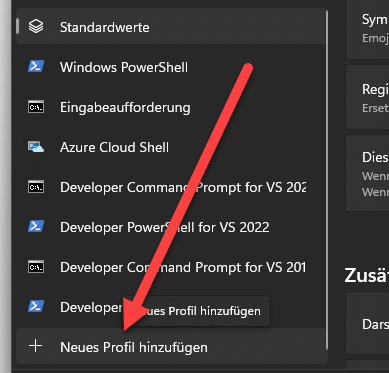This screenshot has height=373, width=389.
Task: Click the VS 2022 Command Prompt icon
Action: point(36,187)
